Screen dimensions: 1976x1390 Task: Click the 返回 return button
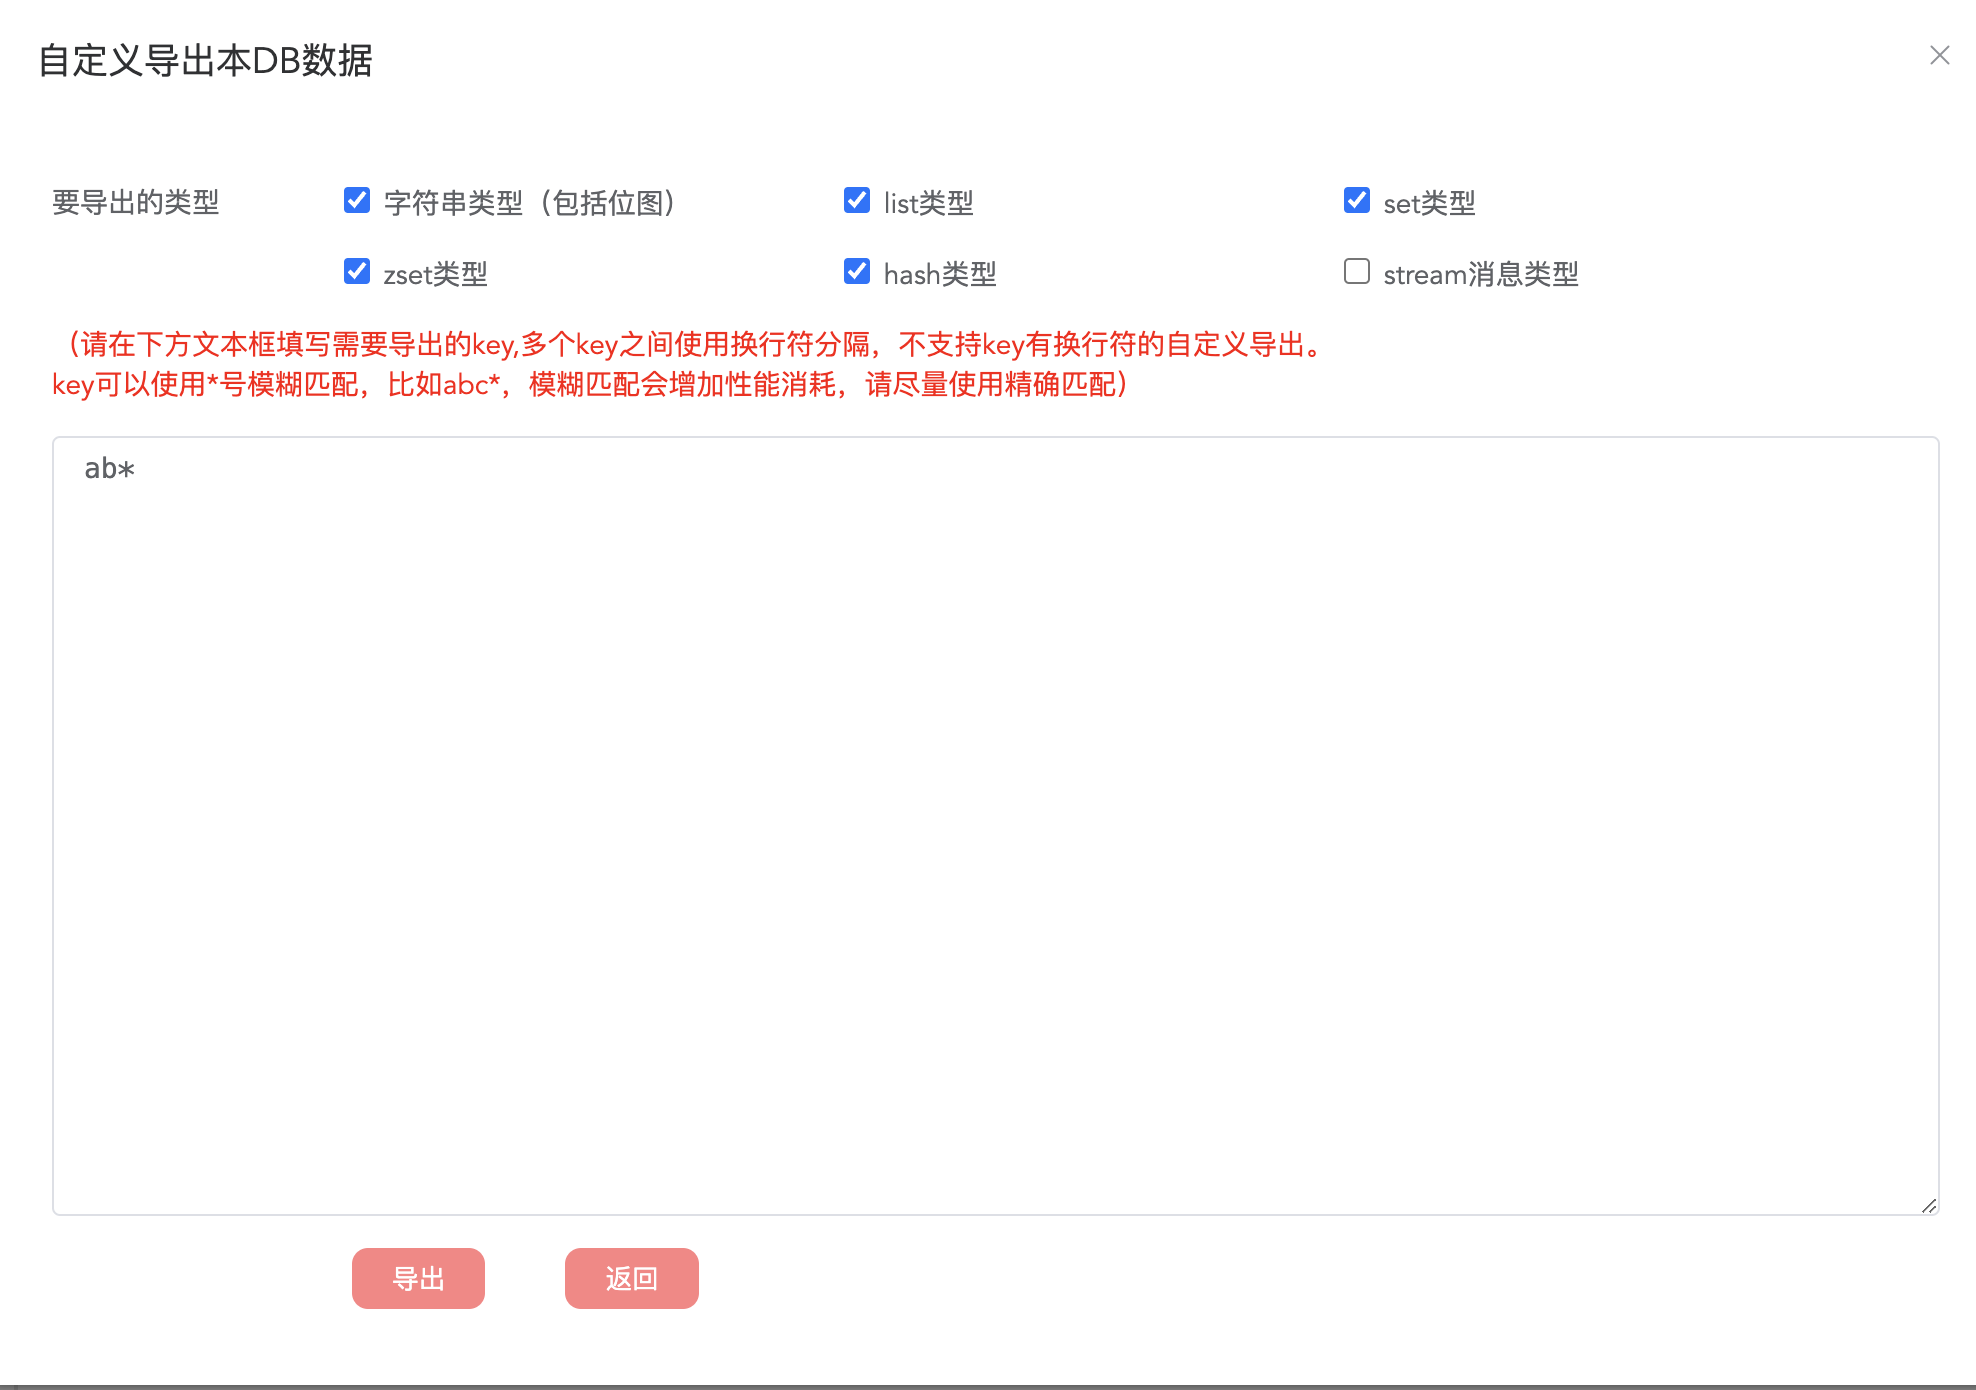point(631,1278)
